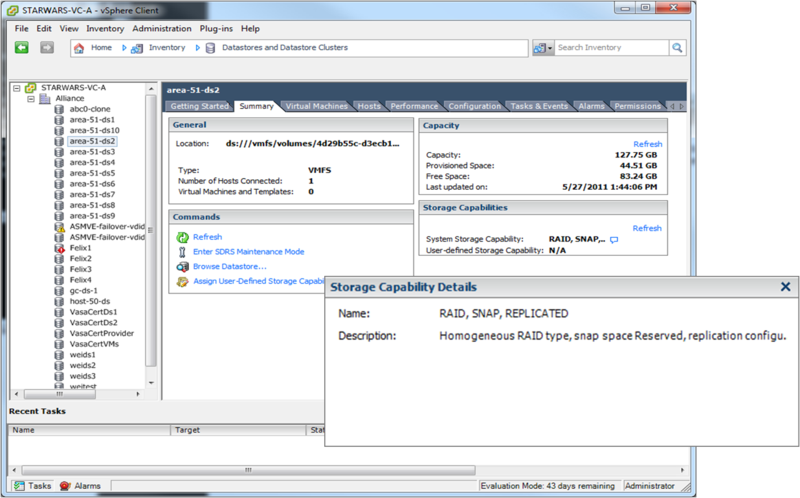Viewport: 800px width, 498px height.
Task: Switch to the Alarms tab
Action: coord(591,106)
